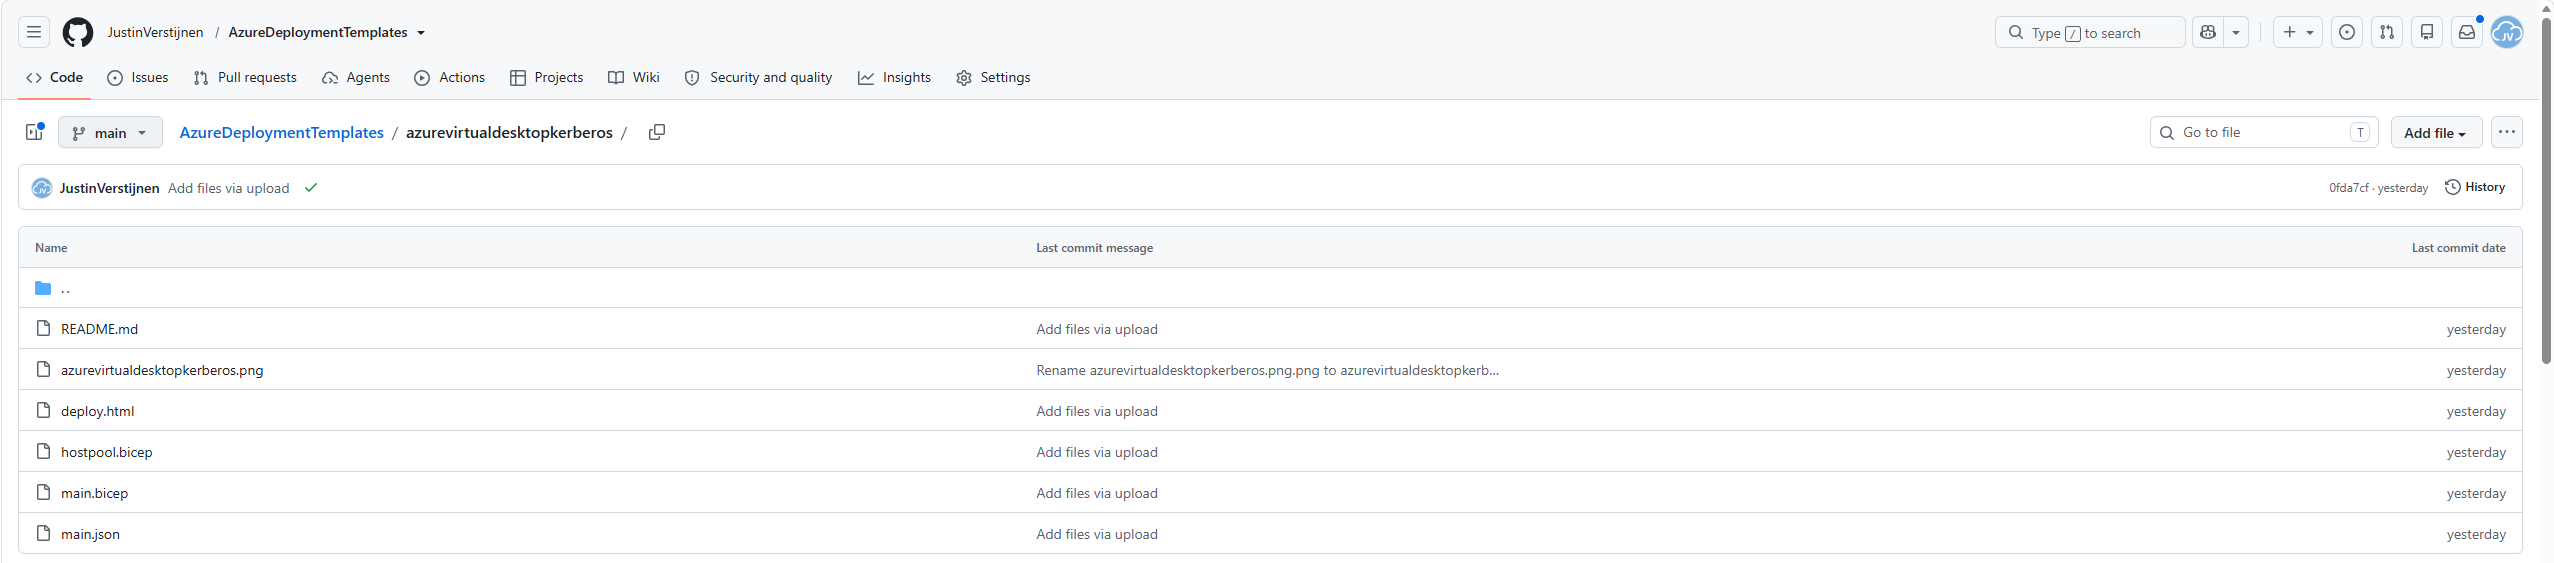Click the file icon beside hostpool.bicep
Viewport: 2554px width, 563px height.
coord(43,451)
